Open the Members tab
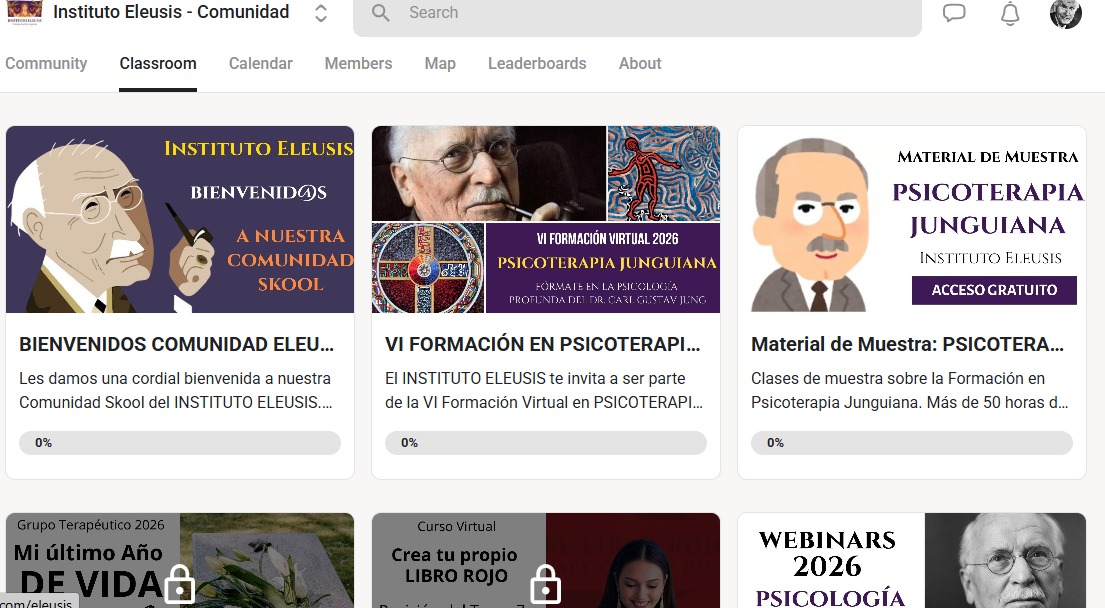Image resolution: width=1105 pixels, height=608 pixels. click(x=358, y=63)
